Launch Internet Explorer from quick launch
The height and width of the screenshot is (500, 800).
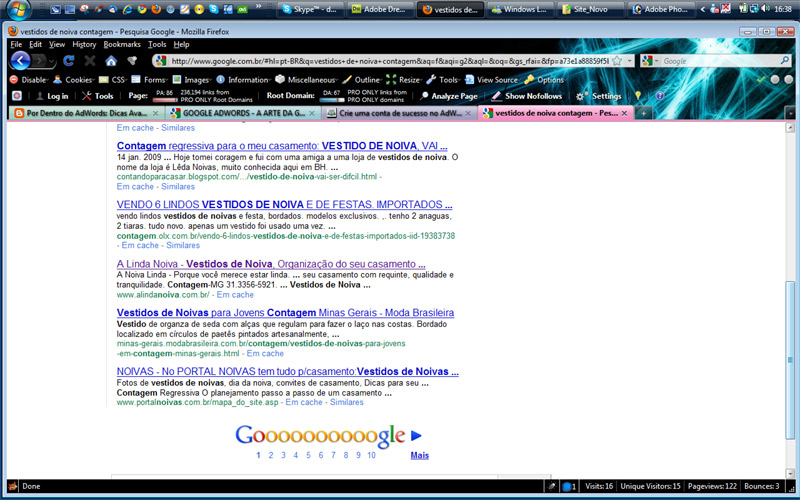pos(127,9)
